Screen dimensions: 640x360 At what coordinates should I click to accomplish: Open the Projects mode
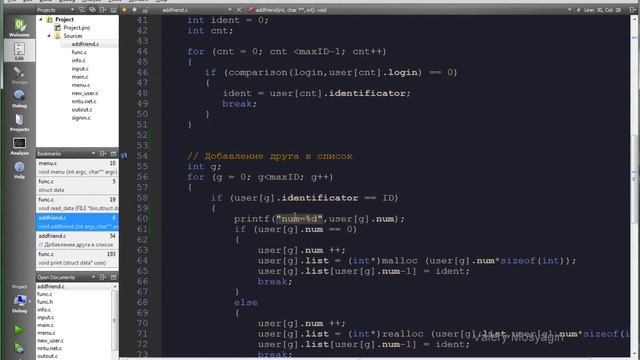tap(19, 122)
